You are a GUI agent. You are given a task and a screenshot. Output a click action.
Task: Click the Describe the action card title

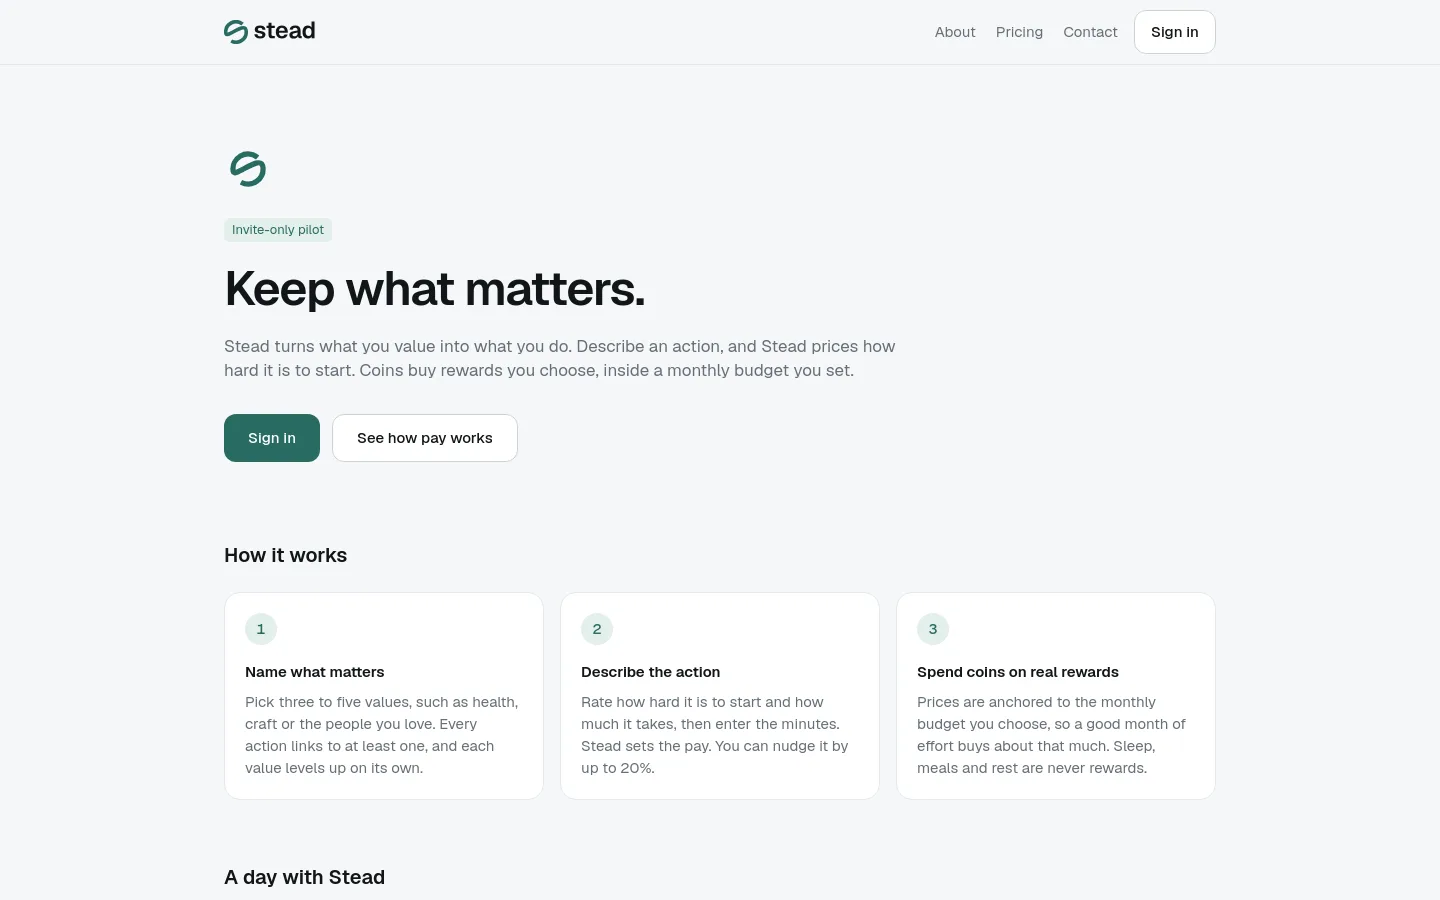[651, 672]
